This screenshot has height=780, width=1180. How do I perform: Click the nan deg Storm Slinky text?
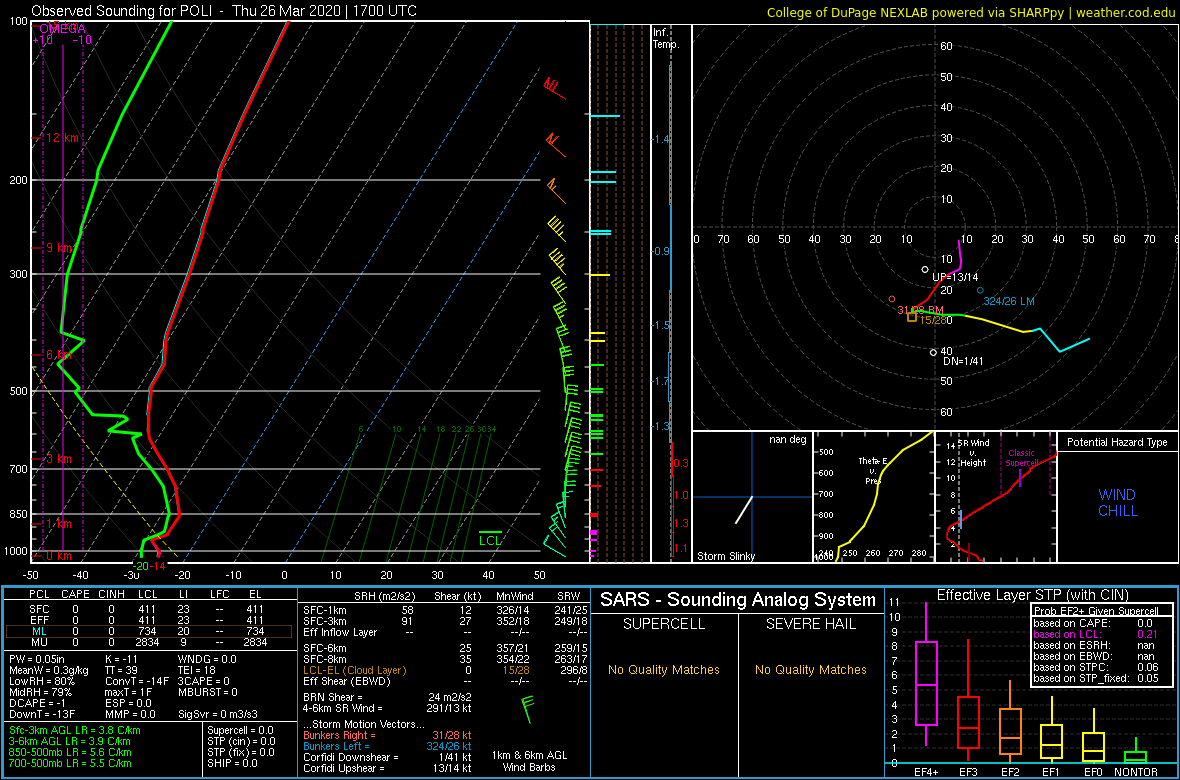point(789,439)
